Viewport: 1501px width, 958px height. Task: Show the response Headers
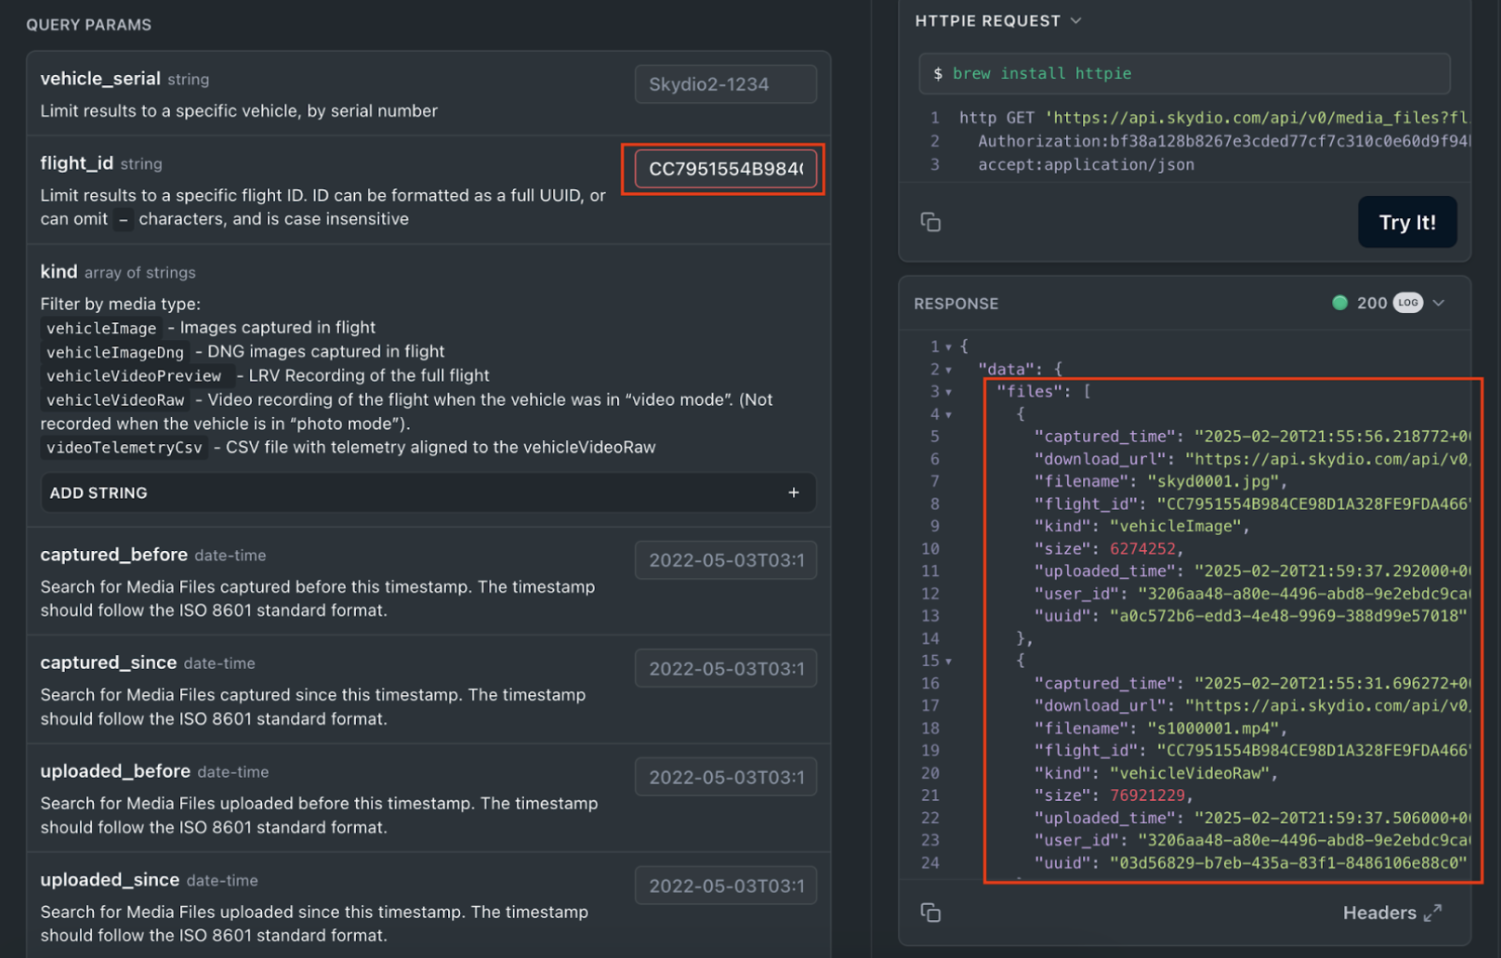(1379, 913)
